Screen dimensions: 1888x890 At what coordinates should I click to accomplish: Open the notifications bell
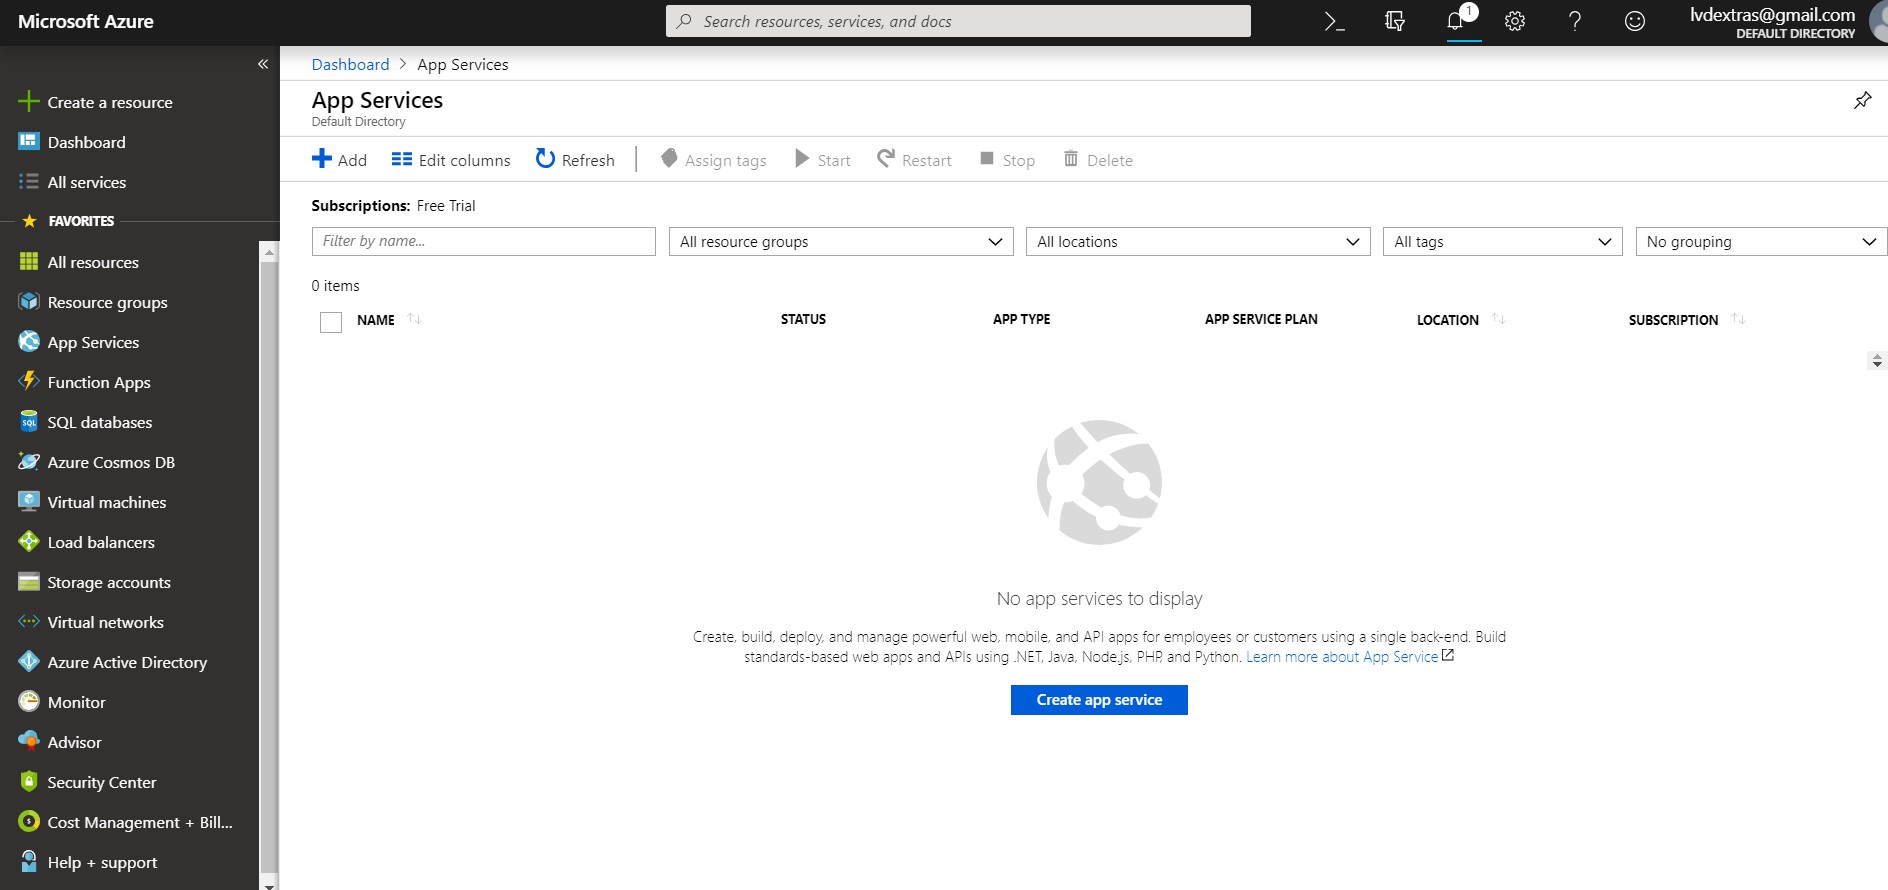click(1456, 21)
